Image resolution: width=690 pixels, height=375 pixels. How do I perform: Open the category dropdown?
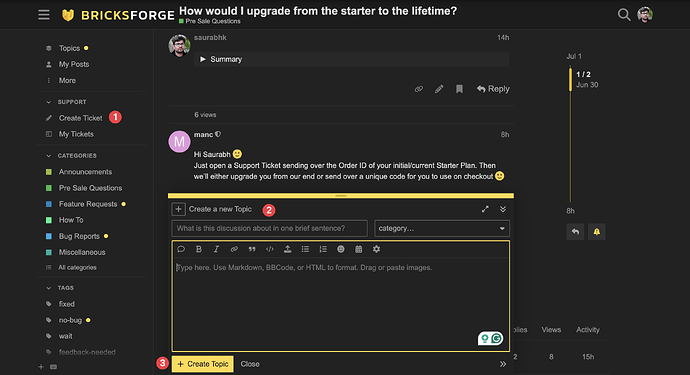tap(442, 228)
